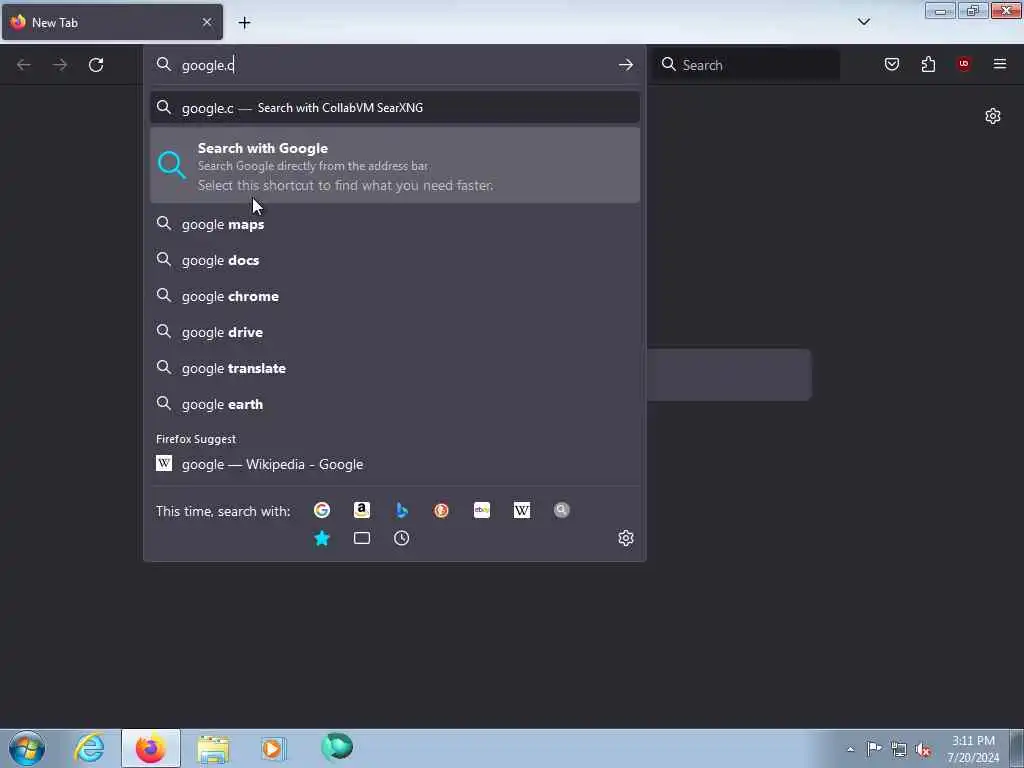Open Windows Media Player from taskbar
1024x768 pixels.
coord(274,748)
